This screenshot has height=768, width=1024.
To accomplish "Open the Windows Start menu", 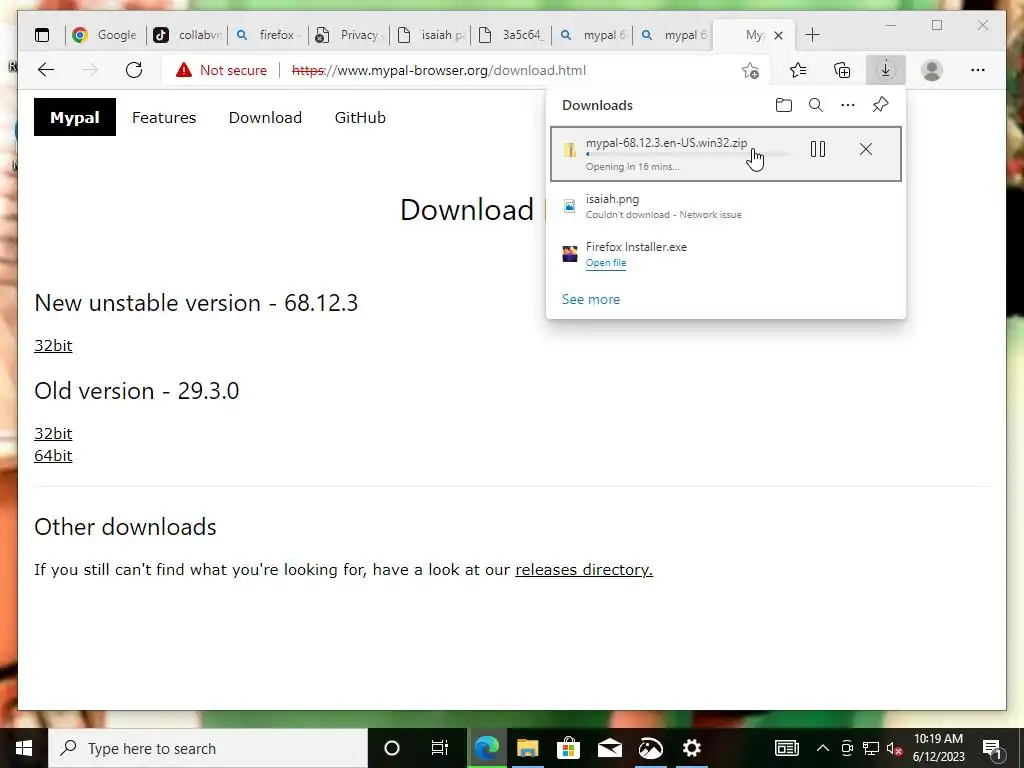I will pos(24,748).
